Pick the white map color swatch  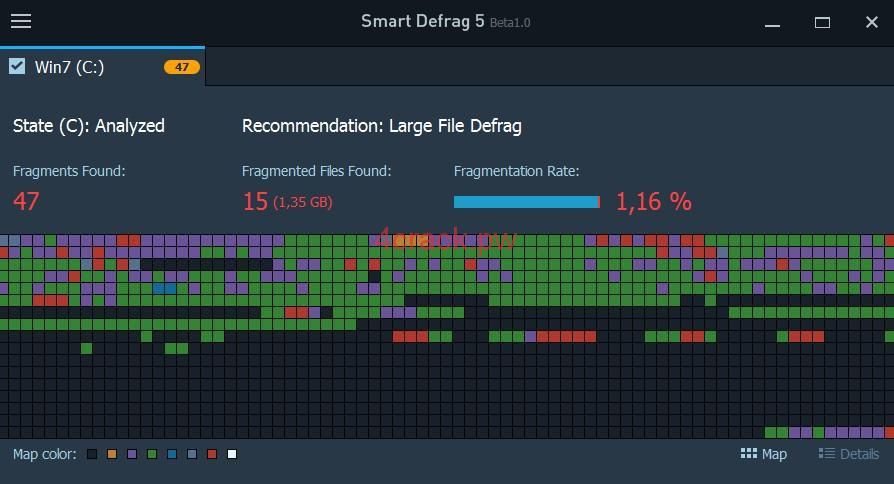pyautogui.click(x=232, y=454)
